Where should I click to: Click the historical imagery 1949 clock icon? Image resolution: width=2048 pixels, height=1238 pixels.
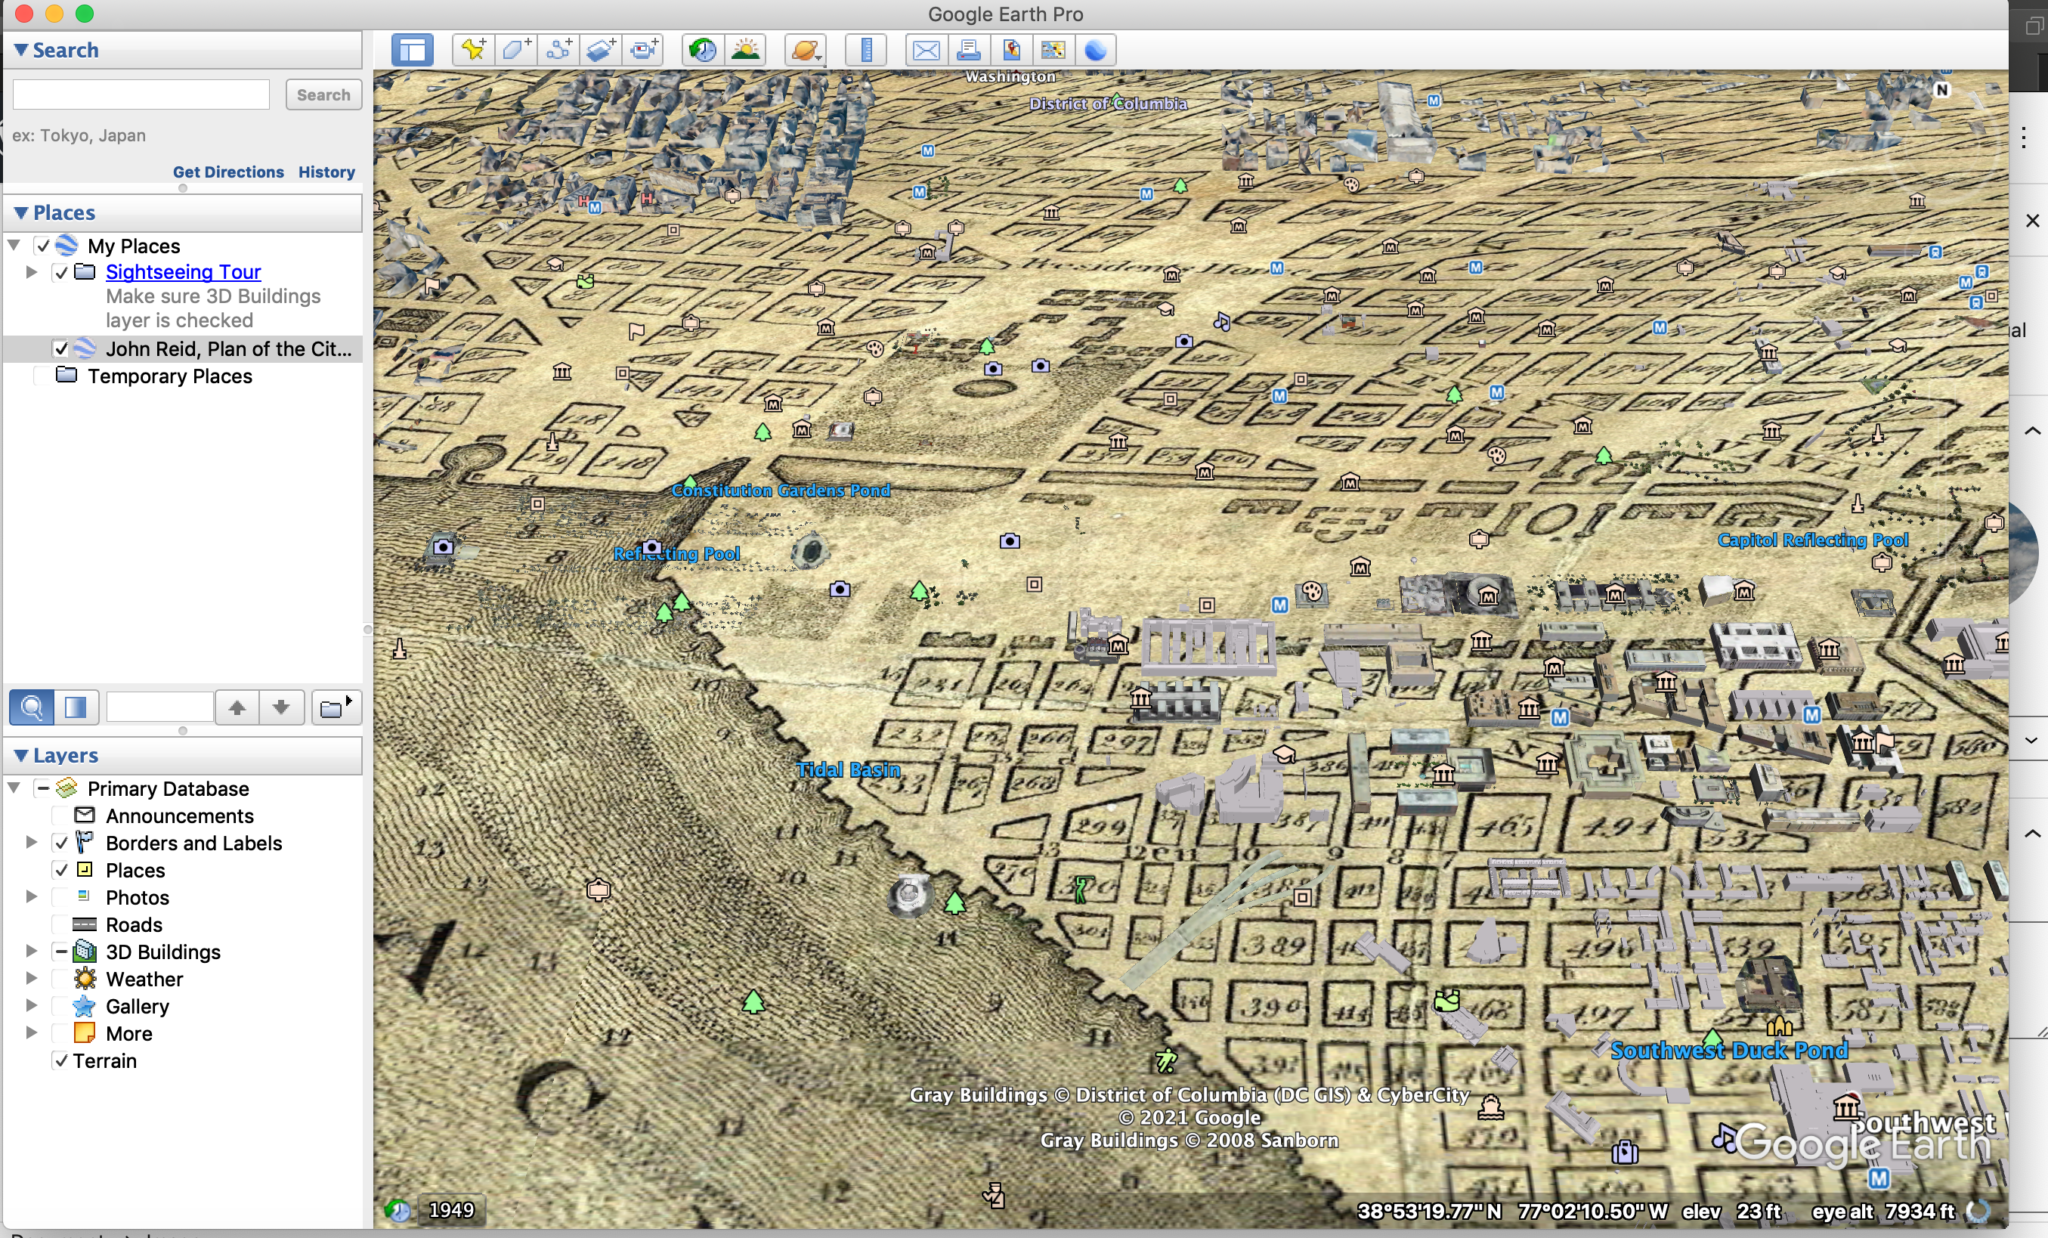[398, 1211]
